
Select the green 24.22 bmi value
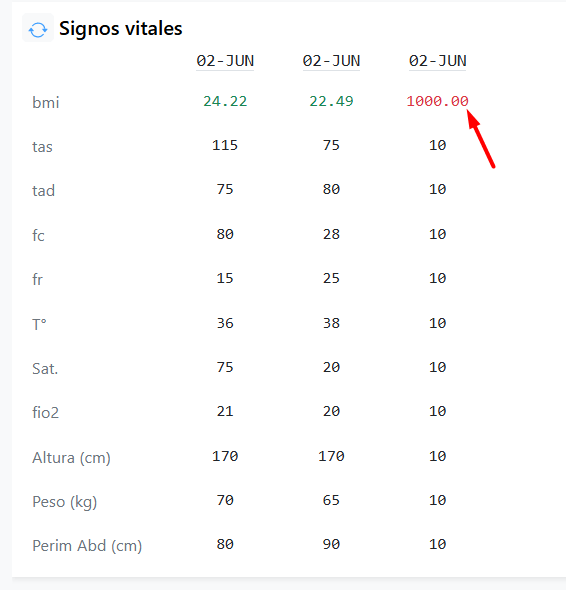pyautogui.click(x=225, y=101)
